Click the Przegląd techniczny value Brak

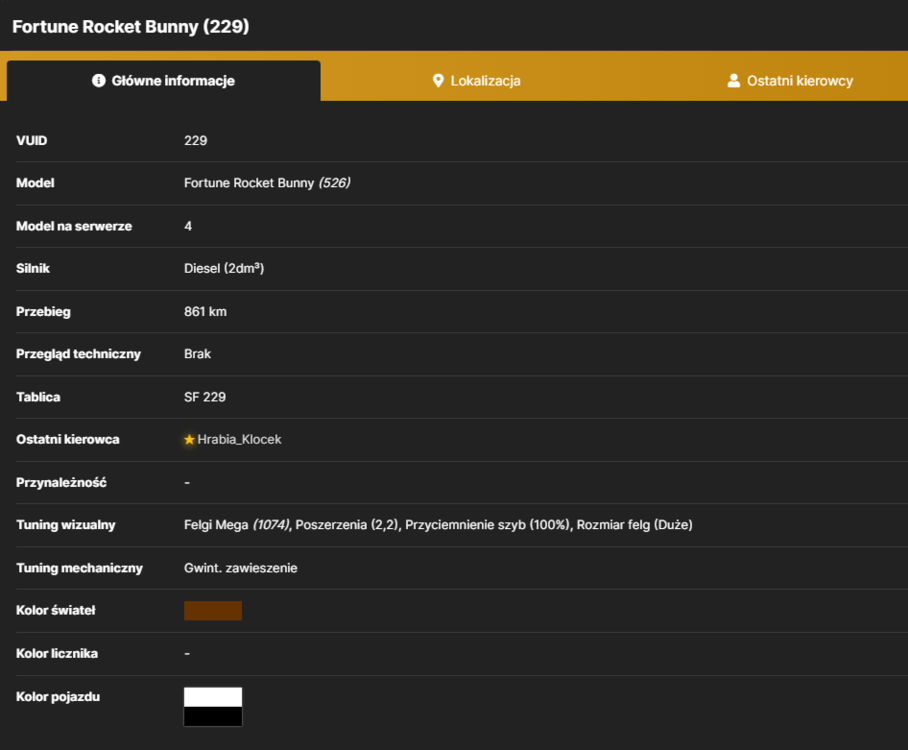[197, 354]
